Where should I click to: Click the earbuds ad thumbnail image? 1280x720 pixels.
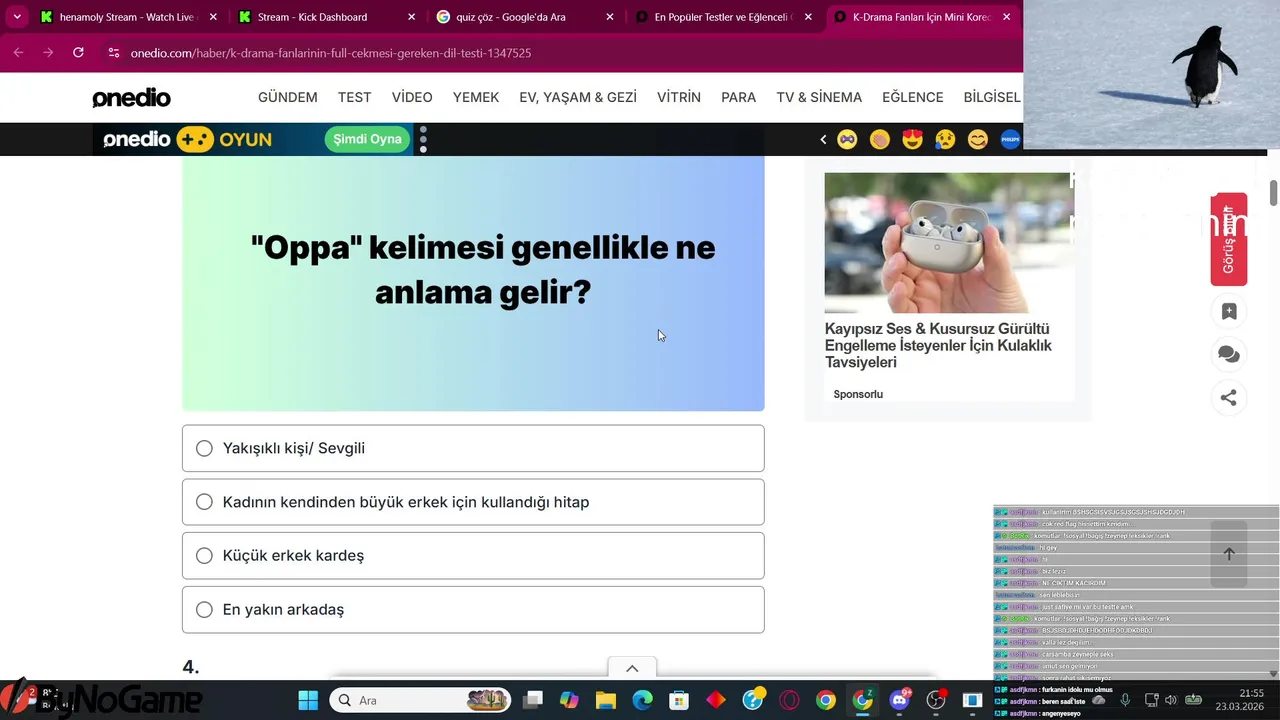[x=949, y=243]
